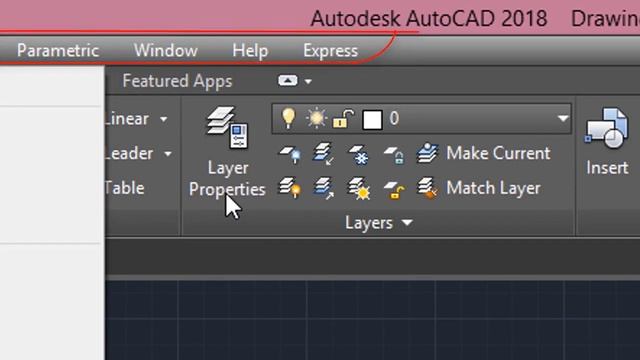Viewport: 640px width, 360px height.
Task: Toggle the layer on/off lightbulb in dropdown
Action: [288, 118]
